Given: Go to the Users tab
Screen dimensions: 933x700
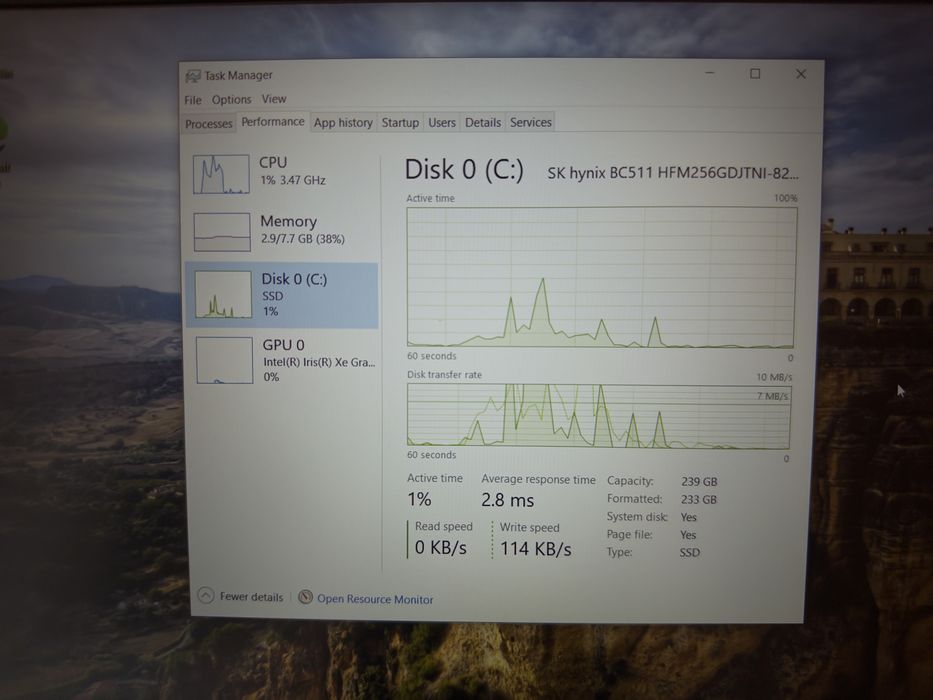Looking at the screenshot, I should click(442, 123).
